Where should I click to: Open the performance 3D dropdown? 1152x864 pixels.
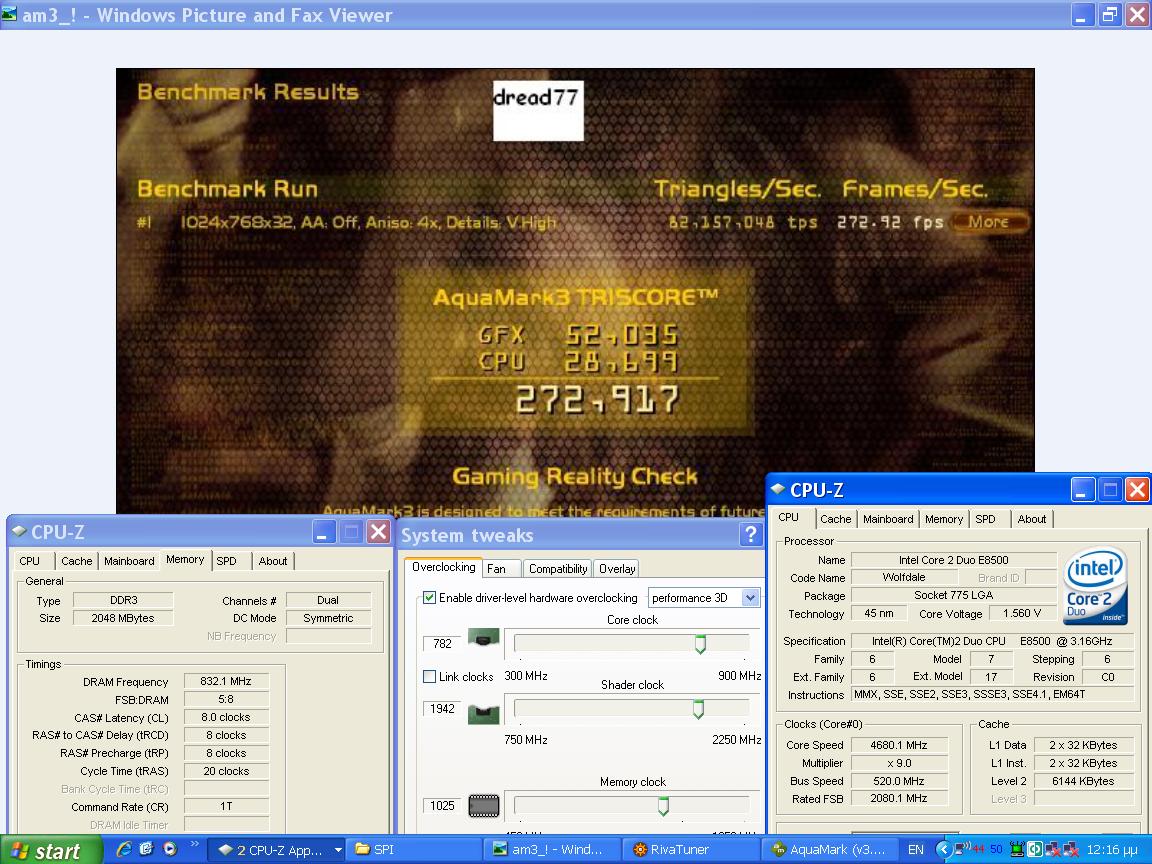pos(704,597)
